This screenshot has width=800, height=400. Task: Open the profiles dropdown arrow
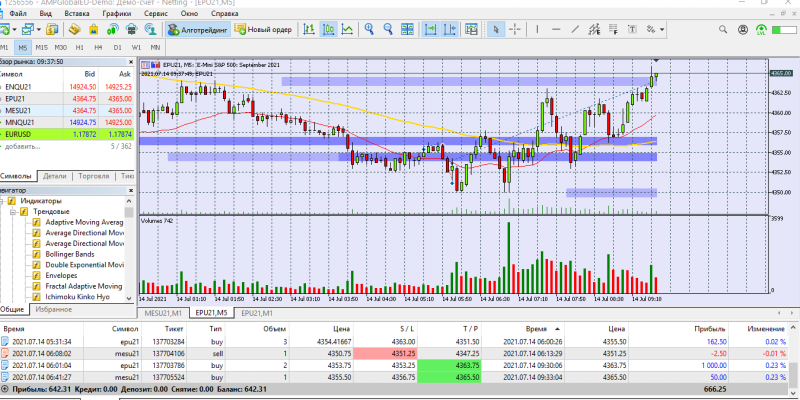(39, 30)
